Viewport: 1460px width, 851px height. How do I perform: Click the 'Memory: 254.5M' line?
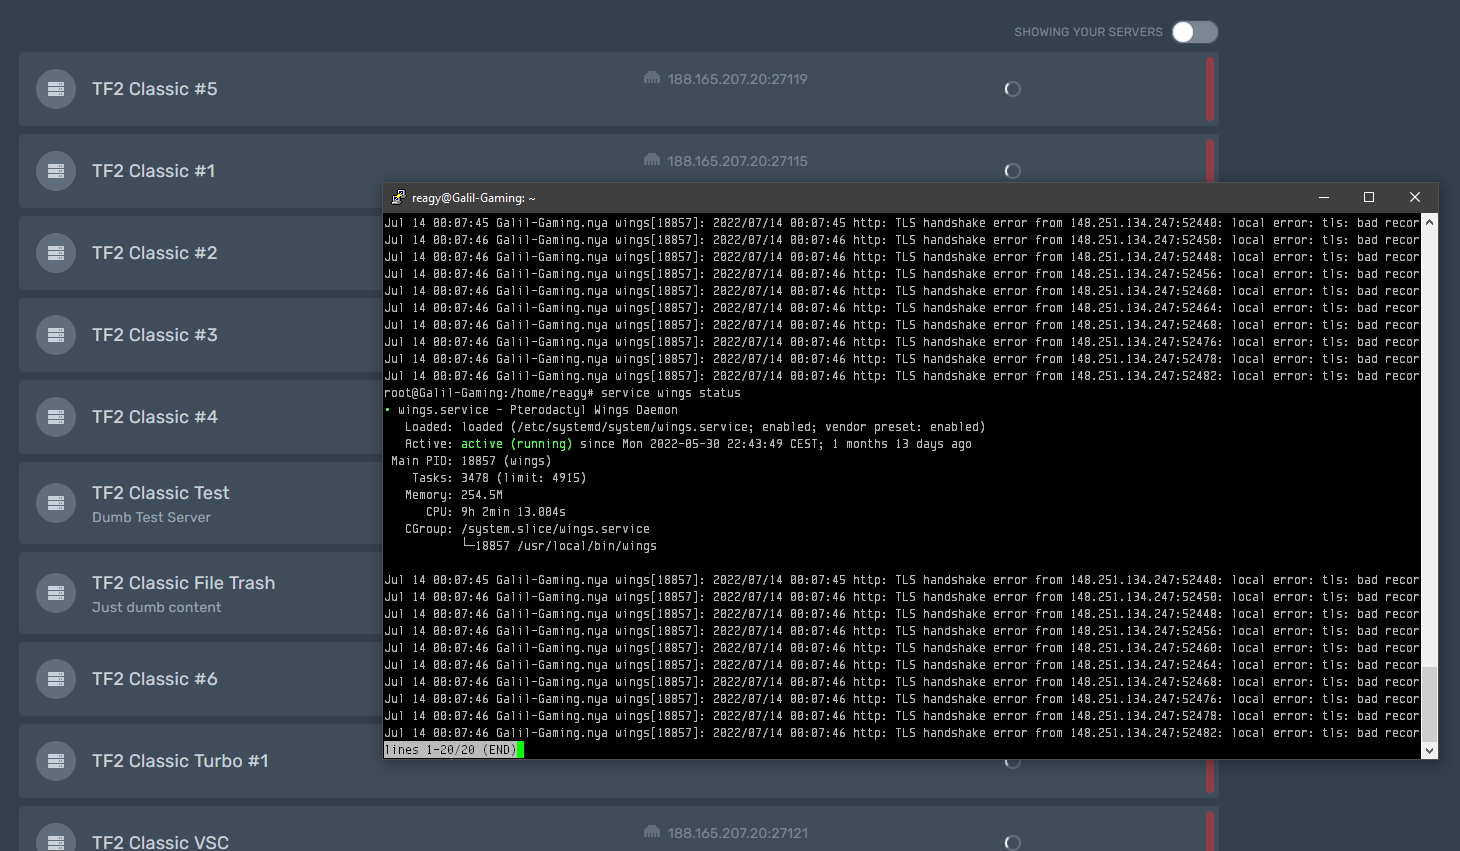[x=454, y=495]
